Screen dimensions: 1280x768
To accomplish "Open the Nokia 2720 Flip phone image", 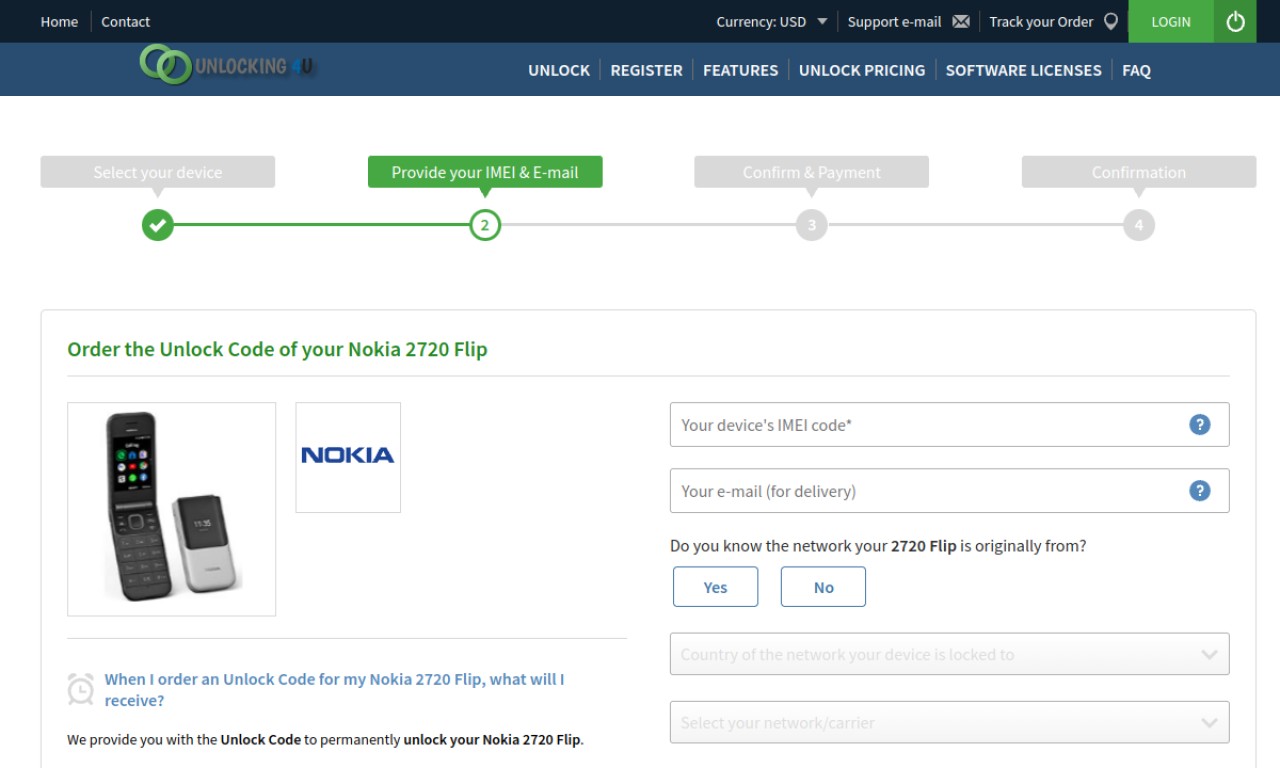I will click(172, 509).
